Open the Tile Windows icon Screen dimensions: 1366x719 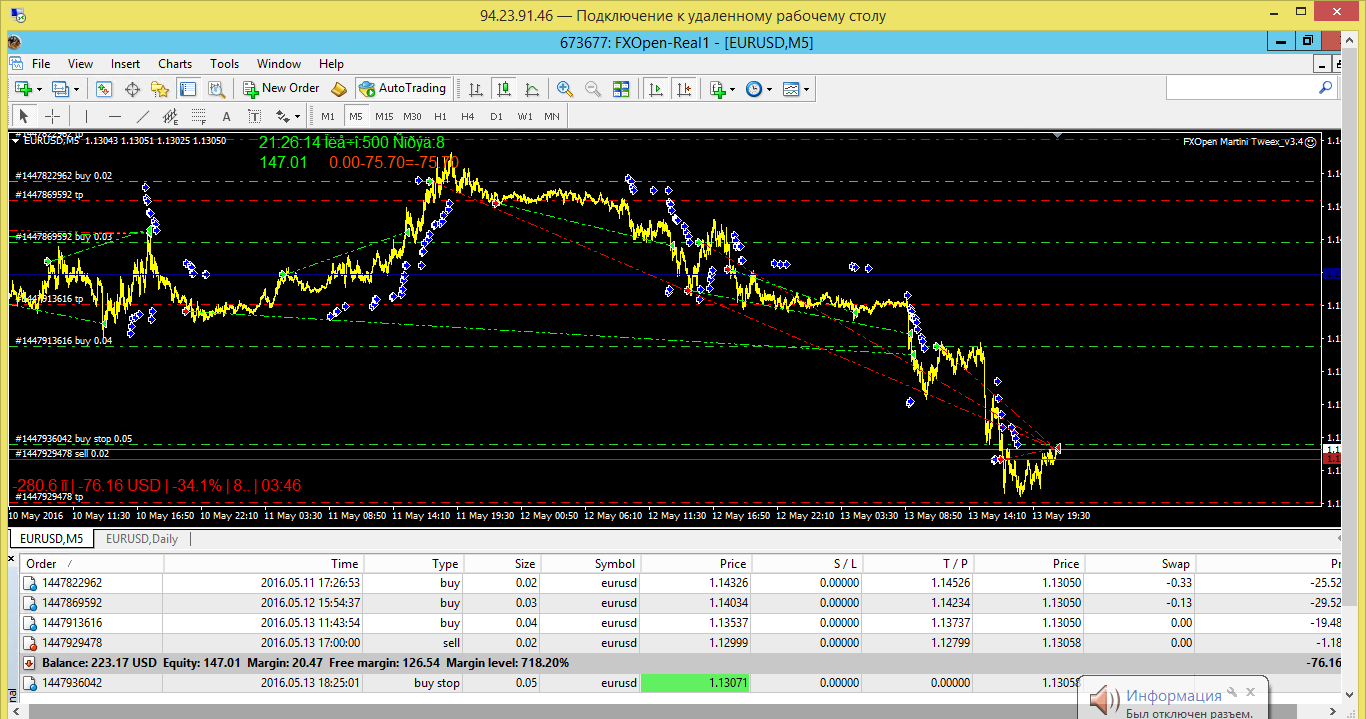pyautogui.click(x=621, y=89)
